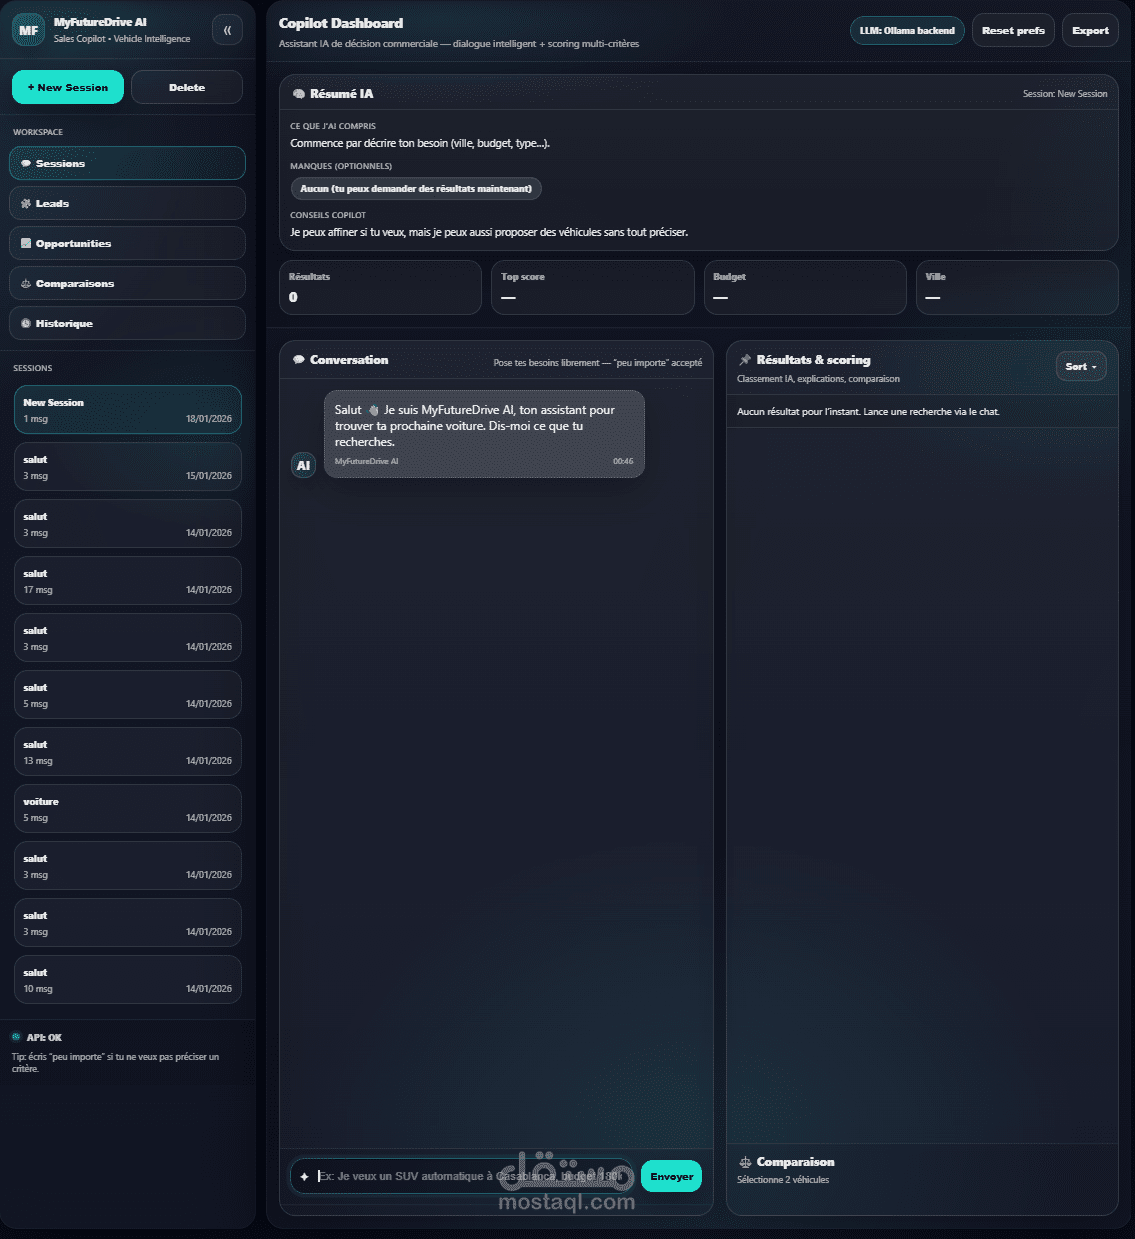Click the AI avatar beside the welcome message

[303, 465]
